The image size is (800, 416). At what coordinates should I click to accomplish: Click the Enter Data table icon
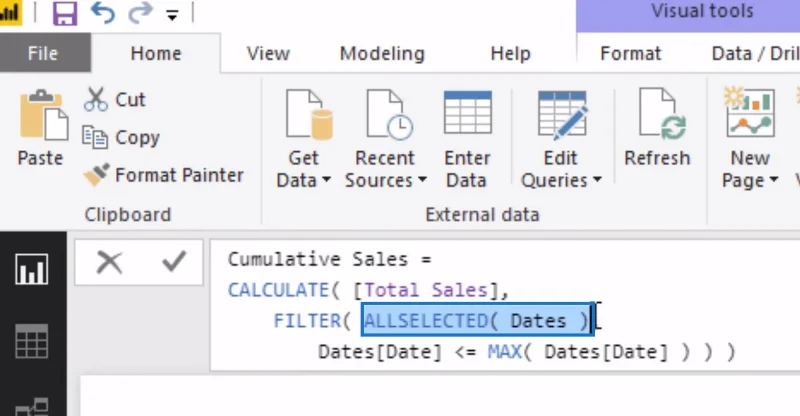click(468, 112)
